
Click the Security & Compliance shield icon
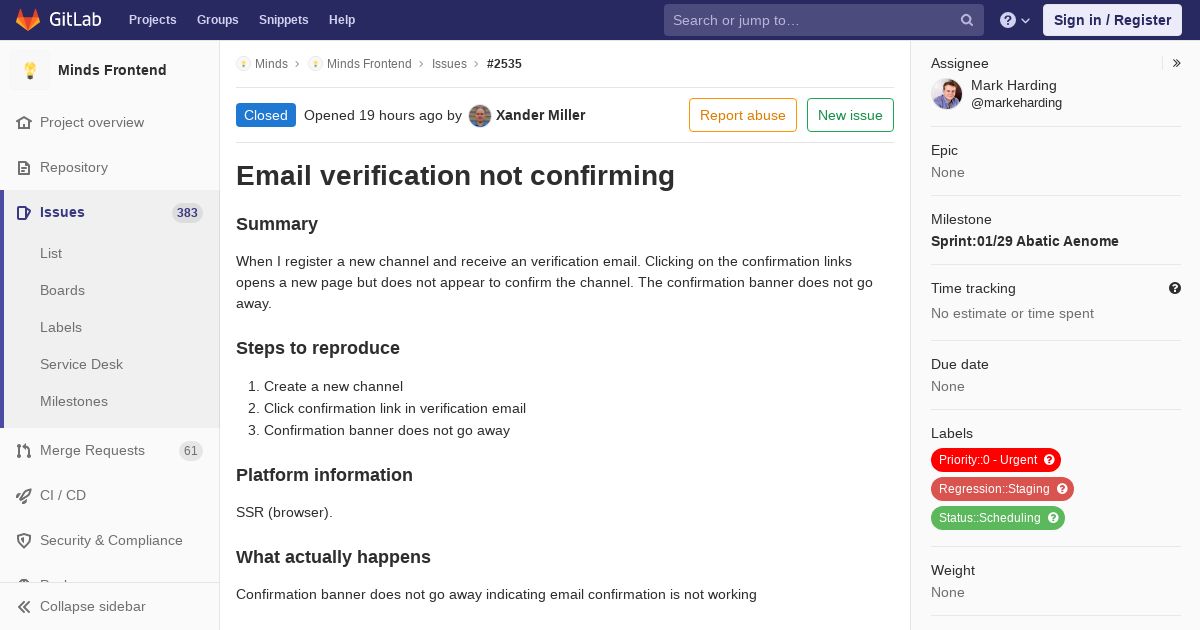pyautogui.click(x=24, y=541)
